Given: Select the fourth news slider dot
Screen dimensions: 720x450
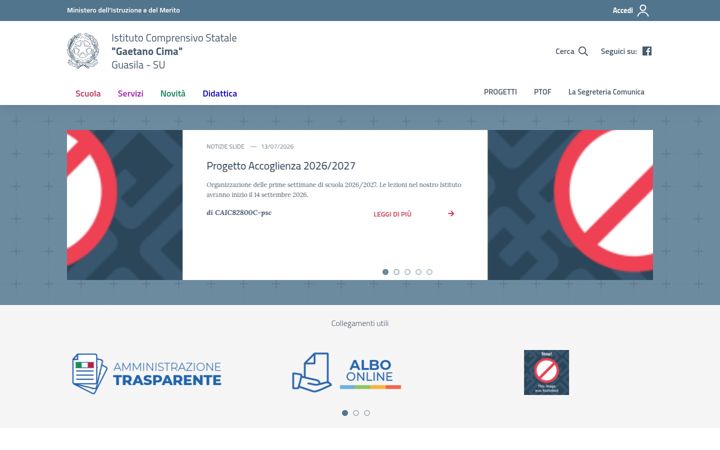Looking at the screenshot, I should tap(418, 272).
